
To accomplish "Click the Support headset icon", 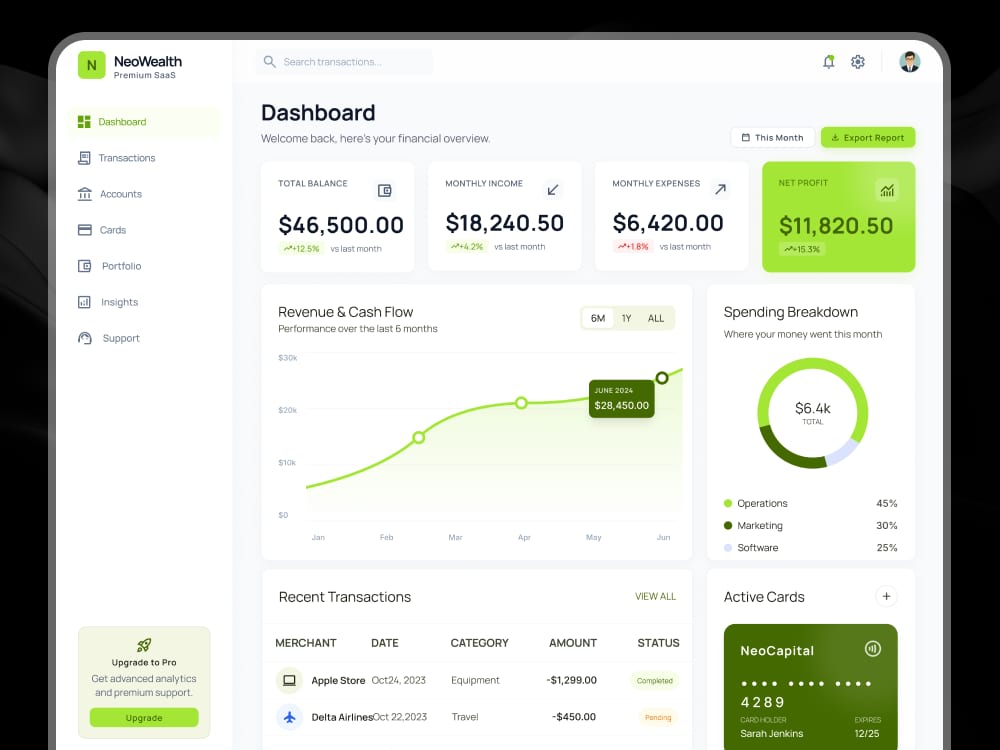I will coord(85,338).
